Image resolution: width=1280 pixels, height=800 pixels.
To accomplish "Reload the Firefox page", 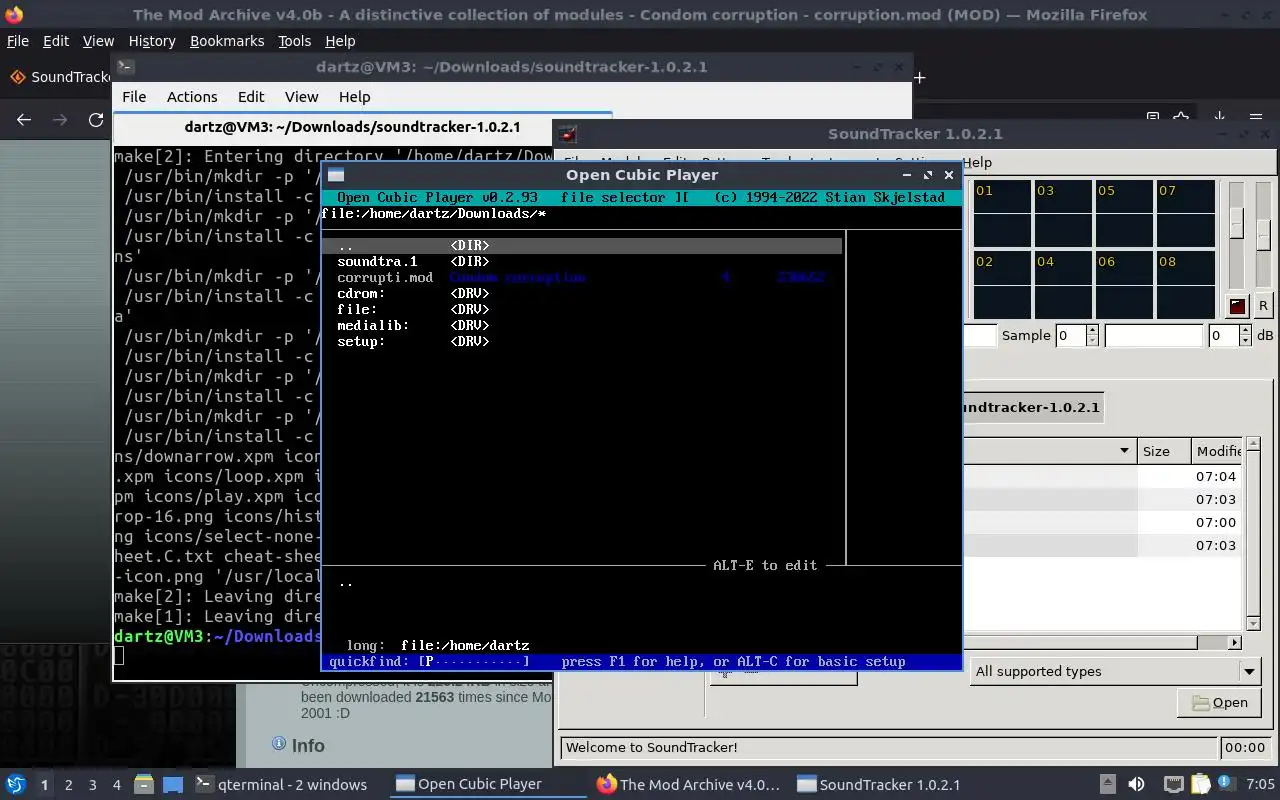I will pyautogui.click(x=96, y=120).
